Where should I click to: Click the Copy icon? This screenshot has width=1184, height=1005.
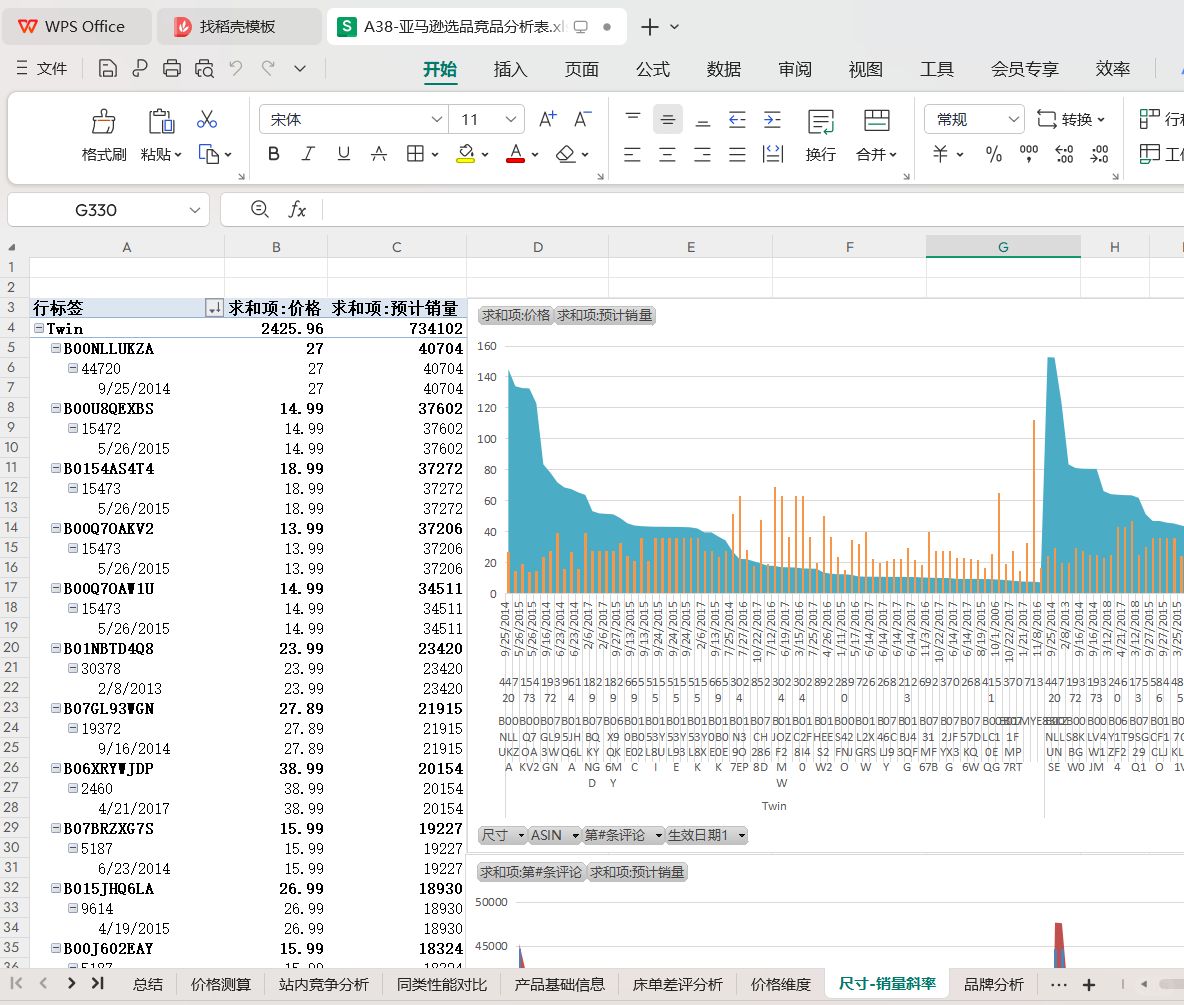point(208,154)
